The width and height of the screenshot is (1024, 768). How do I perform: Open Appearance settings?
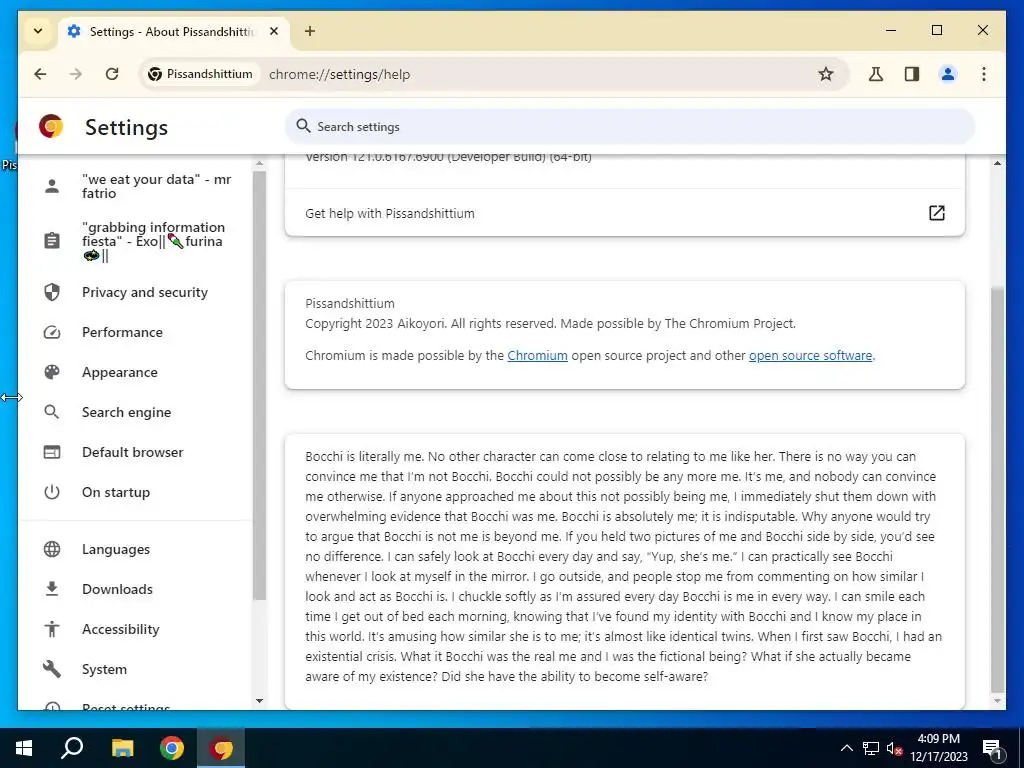(x=137, y=372)
